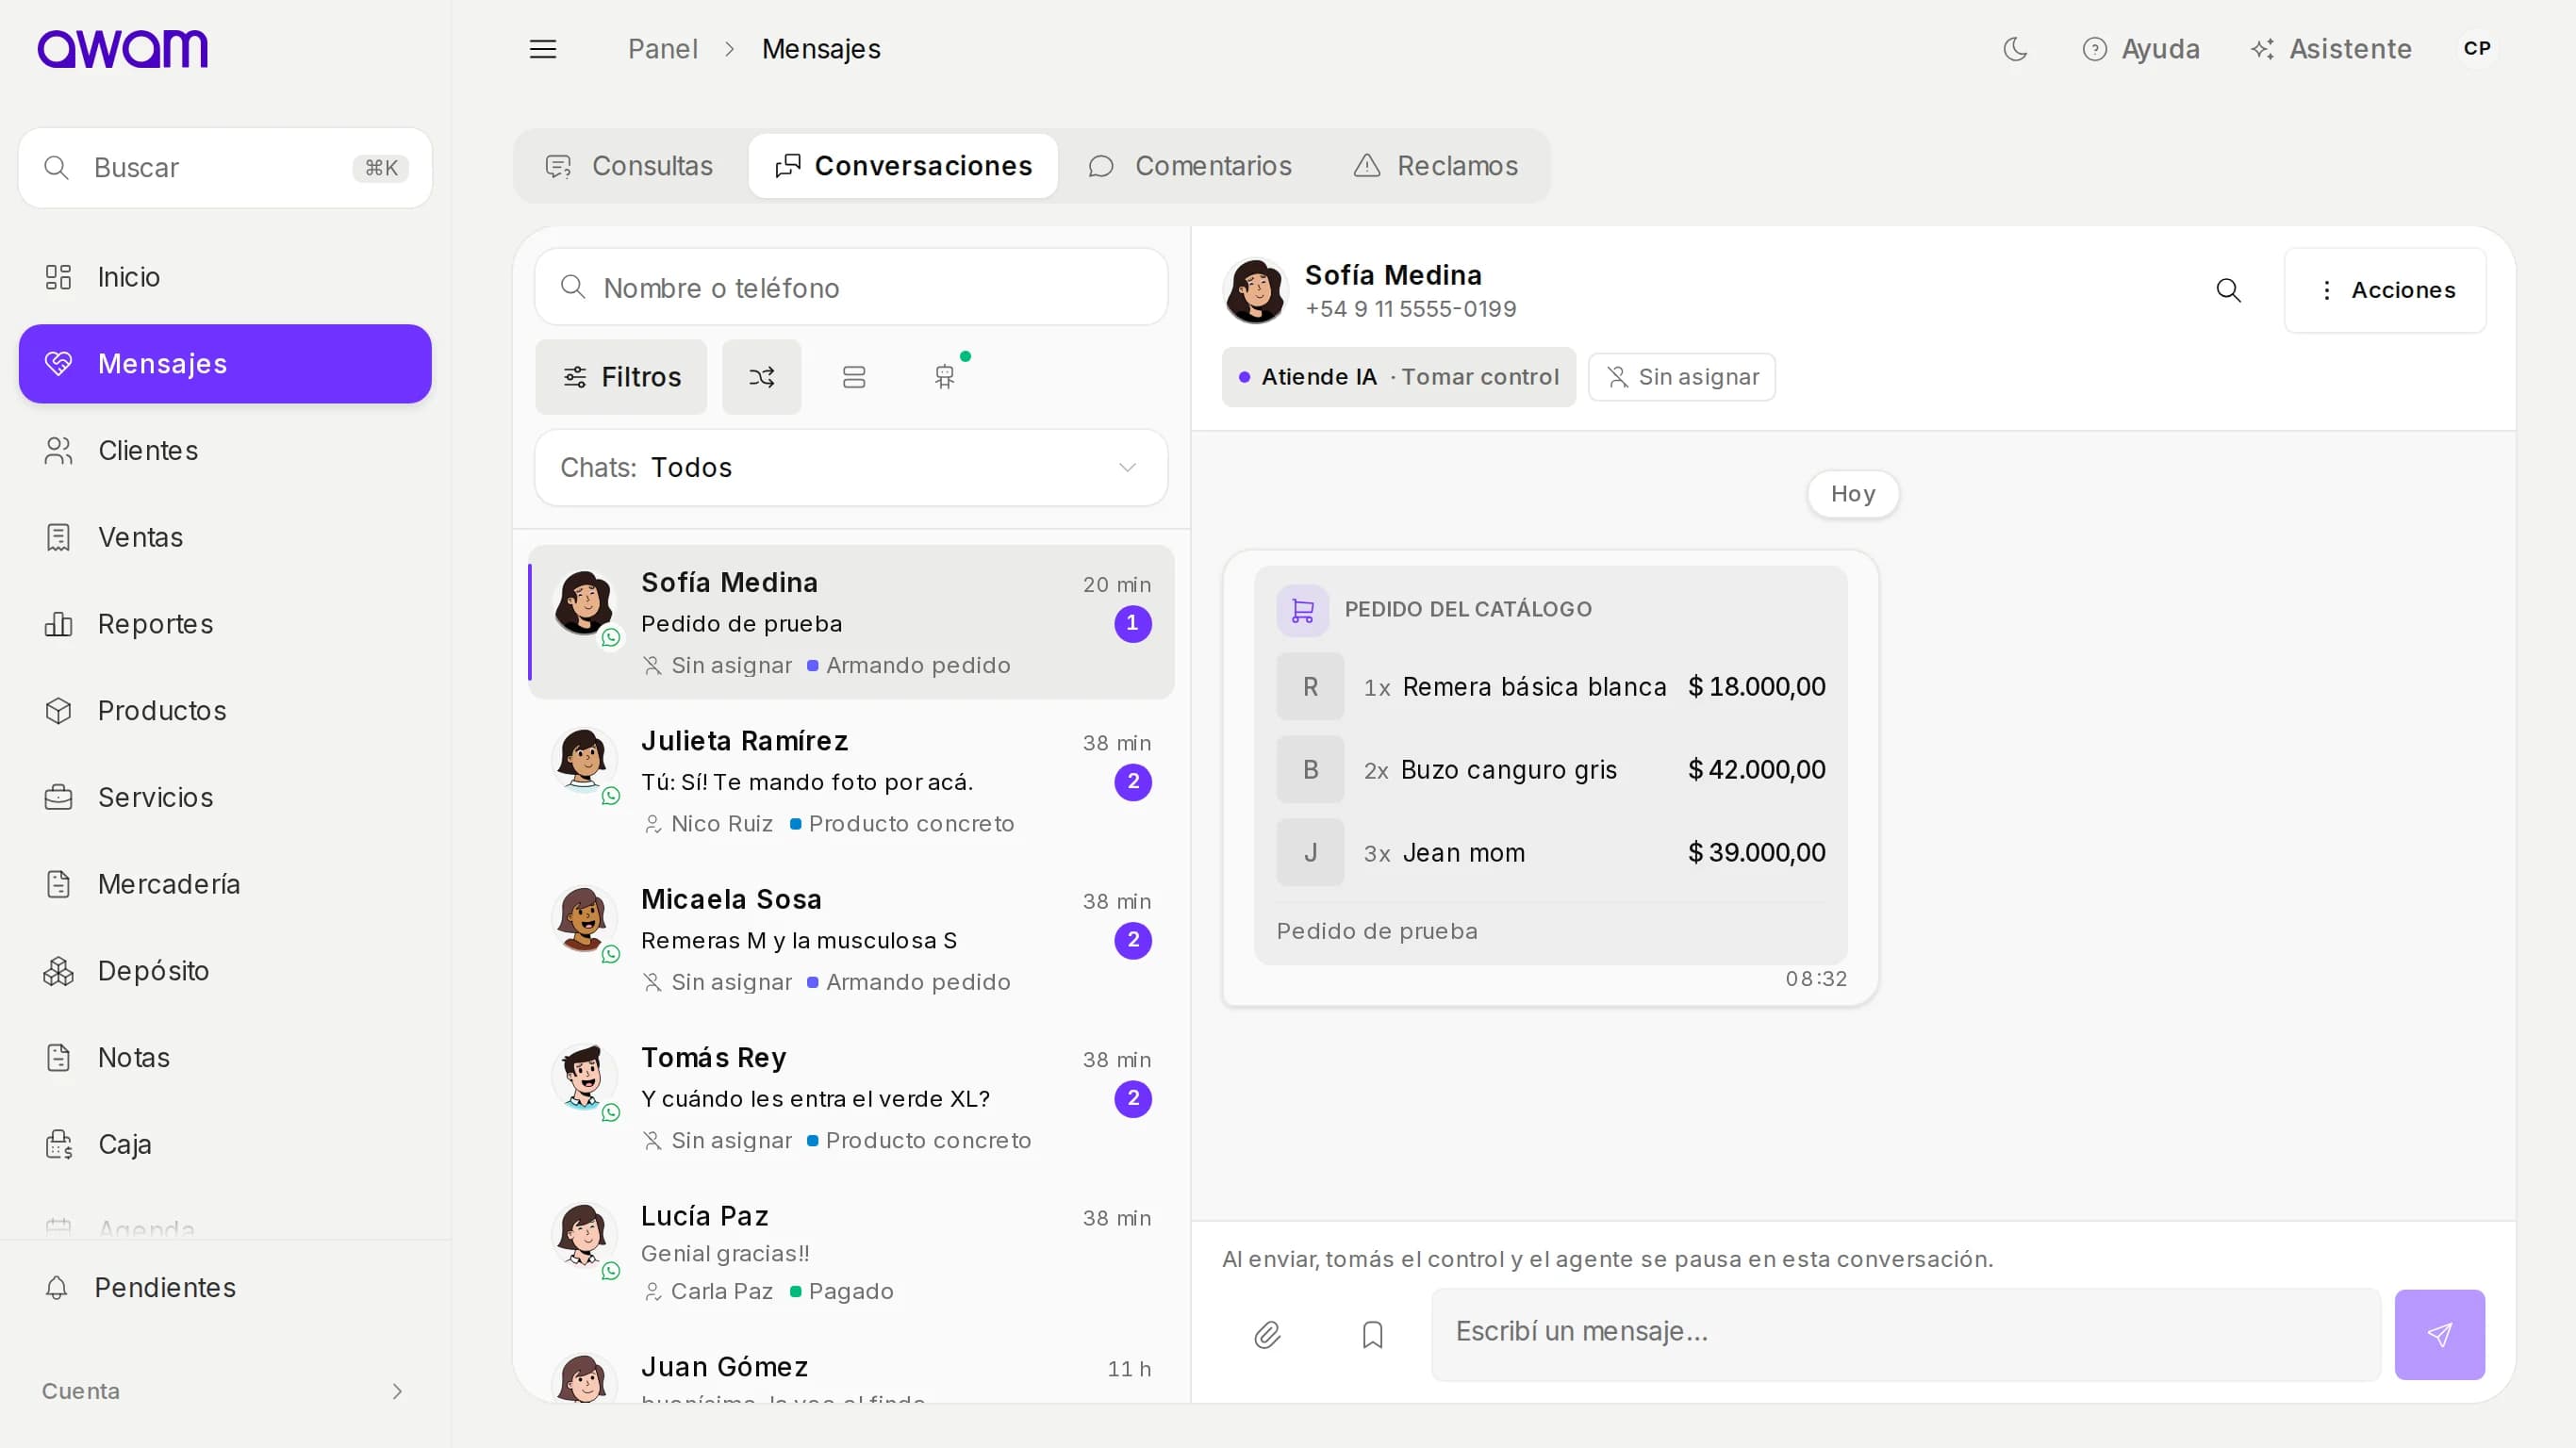Open the Asistente panel
This screenshot has height=1448, width=2576.
click(2331, 49)
